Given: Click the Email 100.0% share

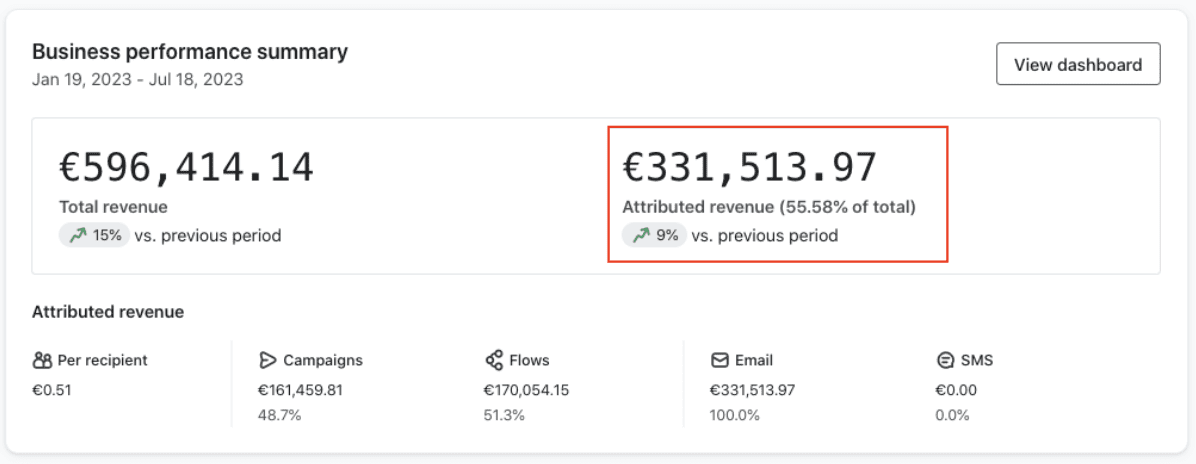Looking at the screenshot, I should 733,415.
